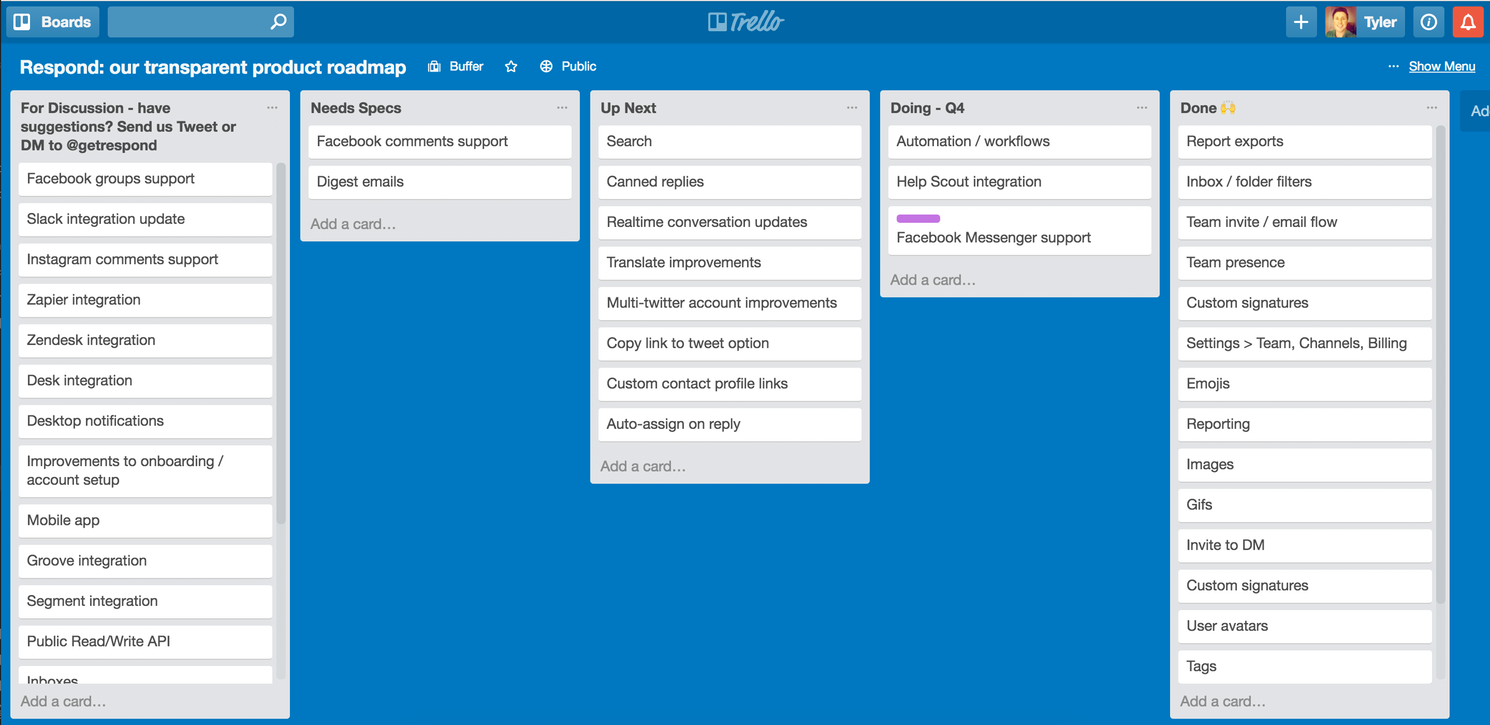Image resolution: width=1490 pixels, height=725 pixels.
Task: Open Inbox / folder filters card
Action: 1305,182
